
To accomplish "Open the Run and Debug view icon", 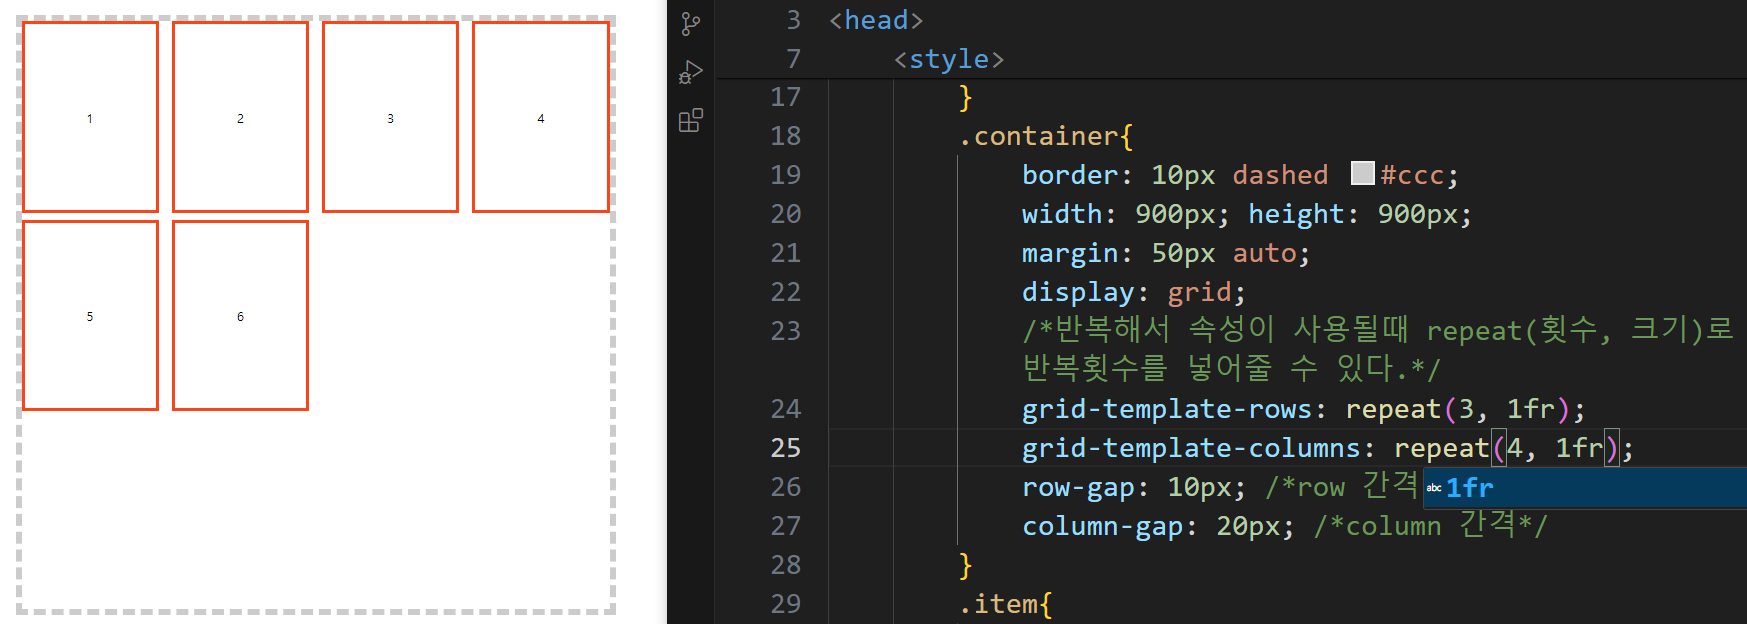I will [x=690, y=72].
